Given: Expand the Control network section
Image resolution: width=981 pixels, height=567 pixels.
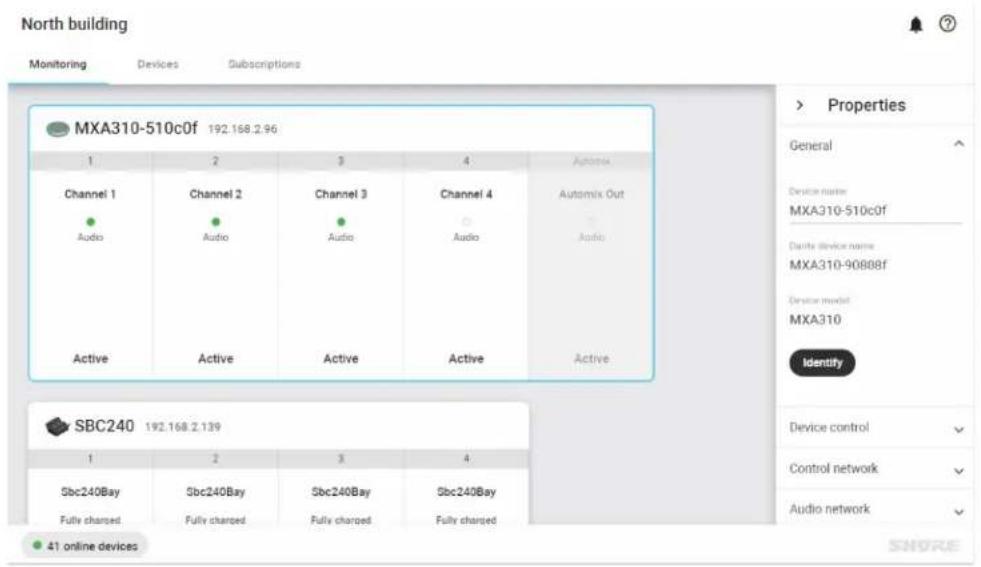Looking at the screenshot, I should [x=875, y=469].
